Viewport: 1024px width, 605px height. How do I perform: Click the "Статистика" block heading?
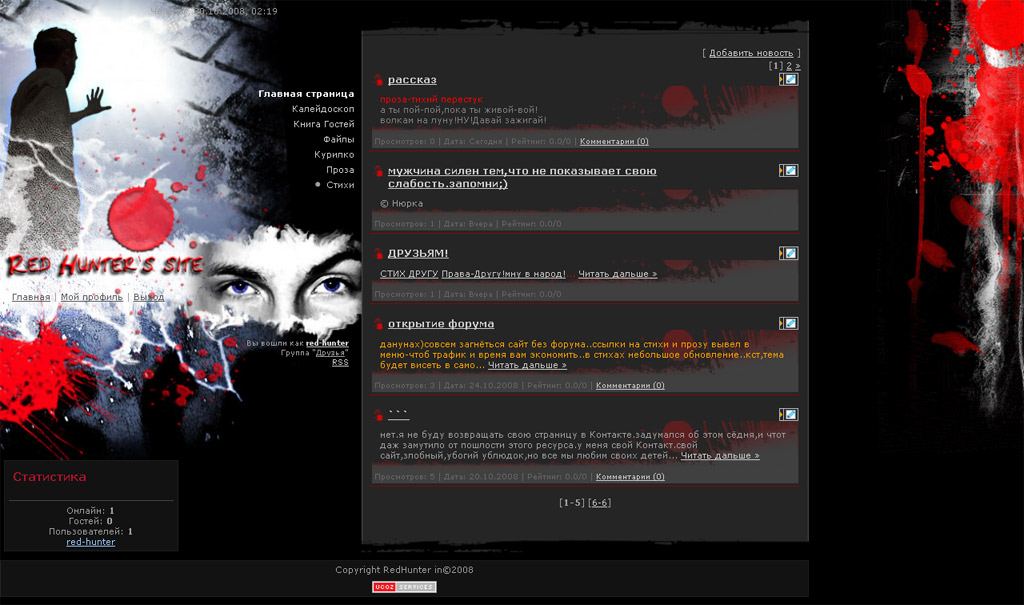50,476
